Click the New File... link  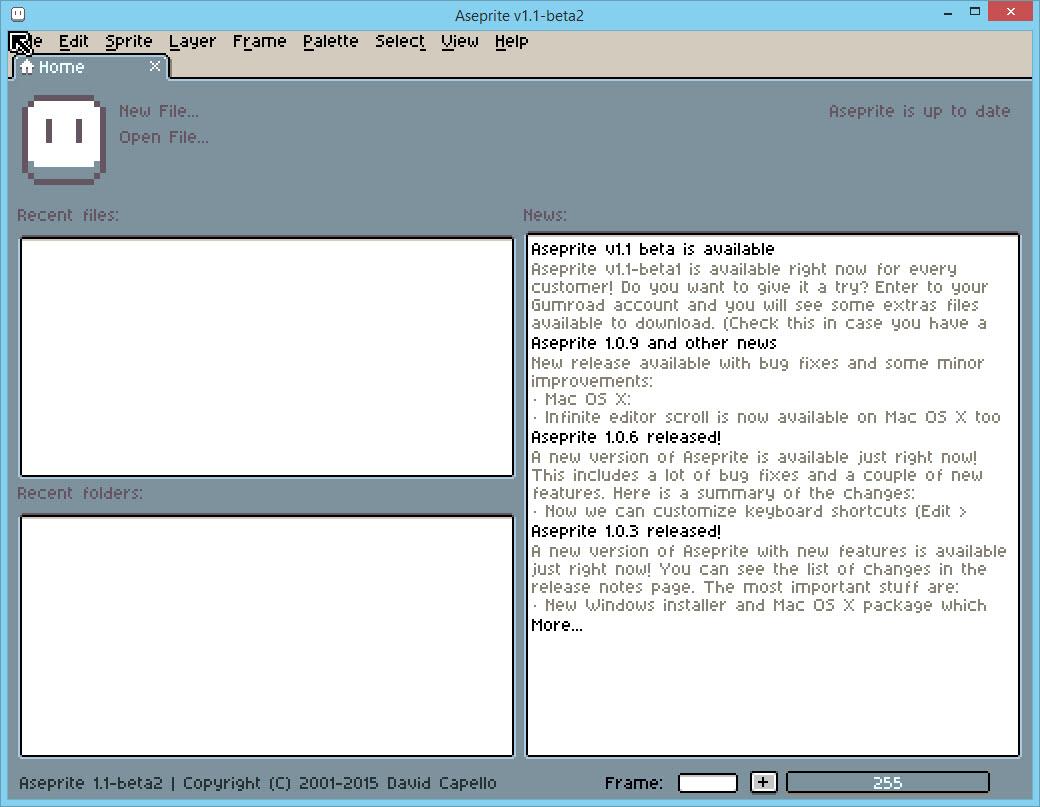[x=159, y=111]
